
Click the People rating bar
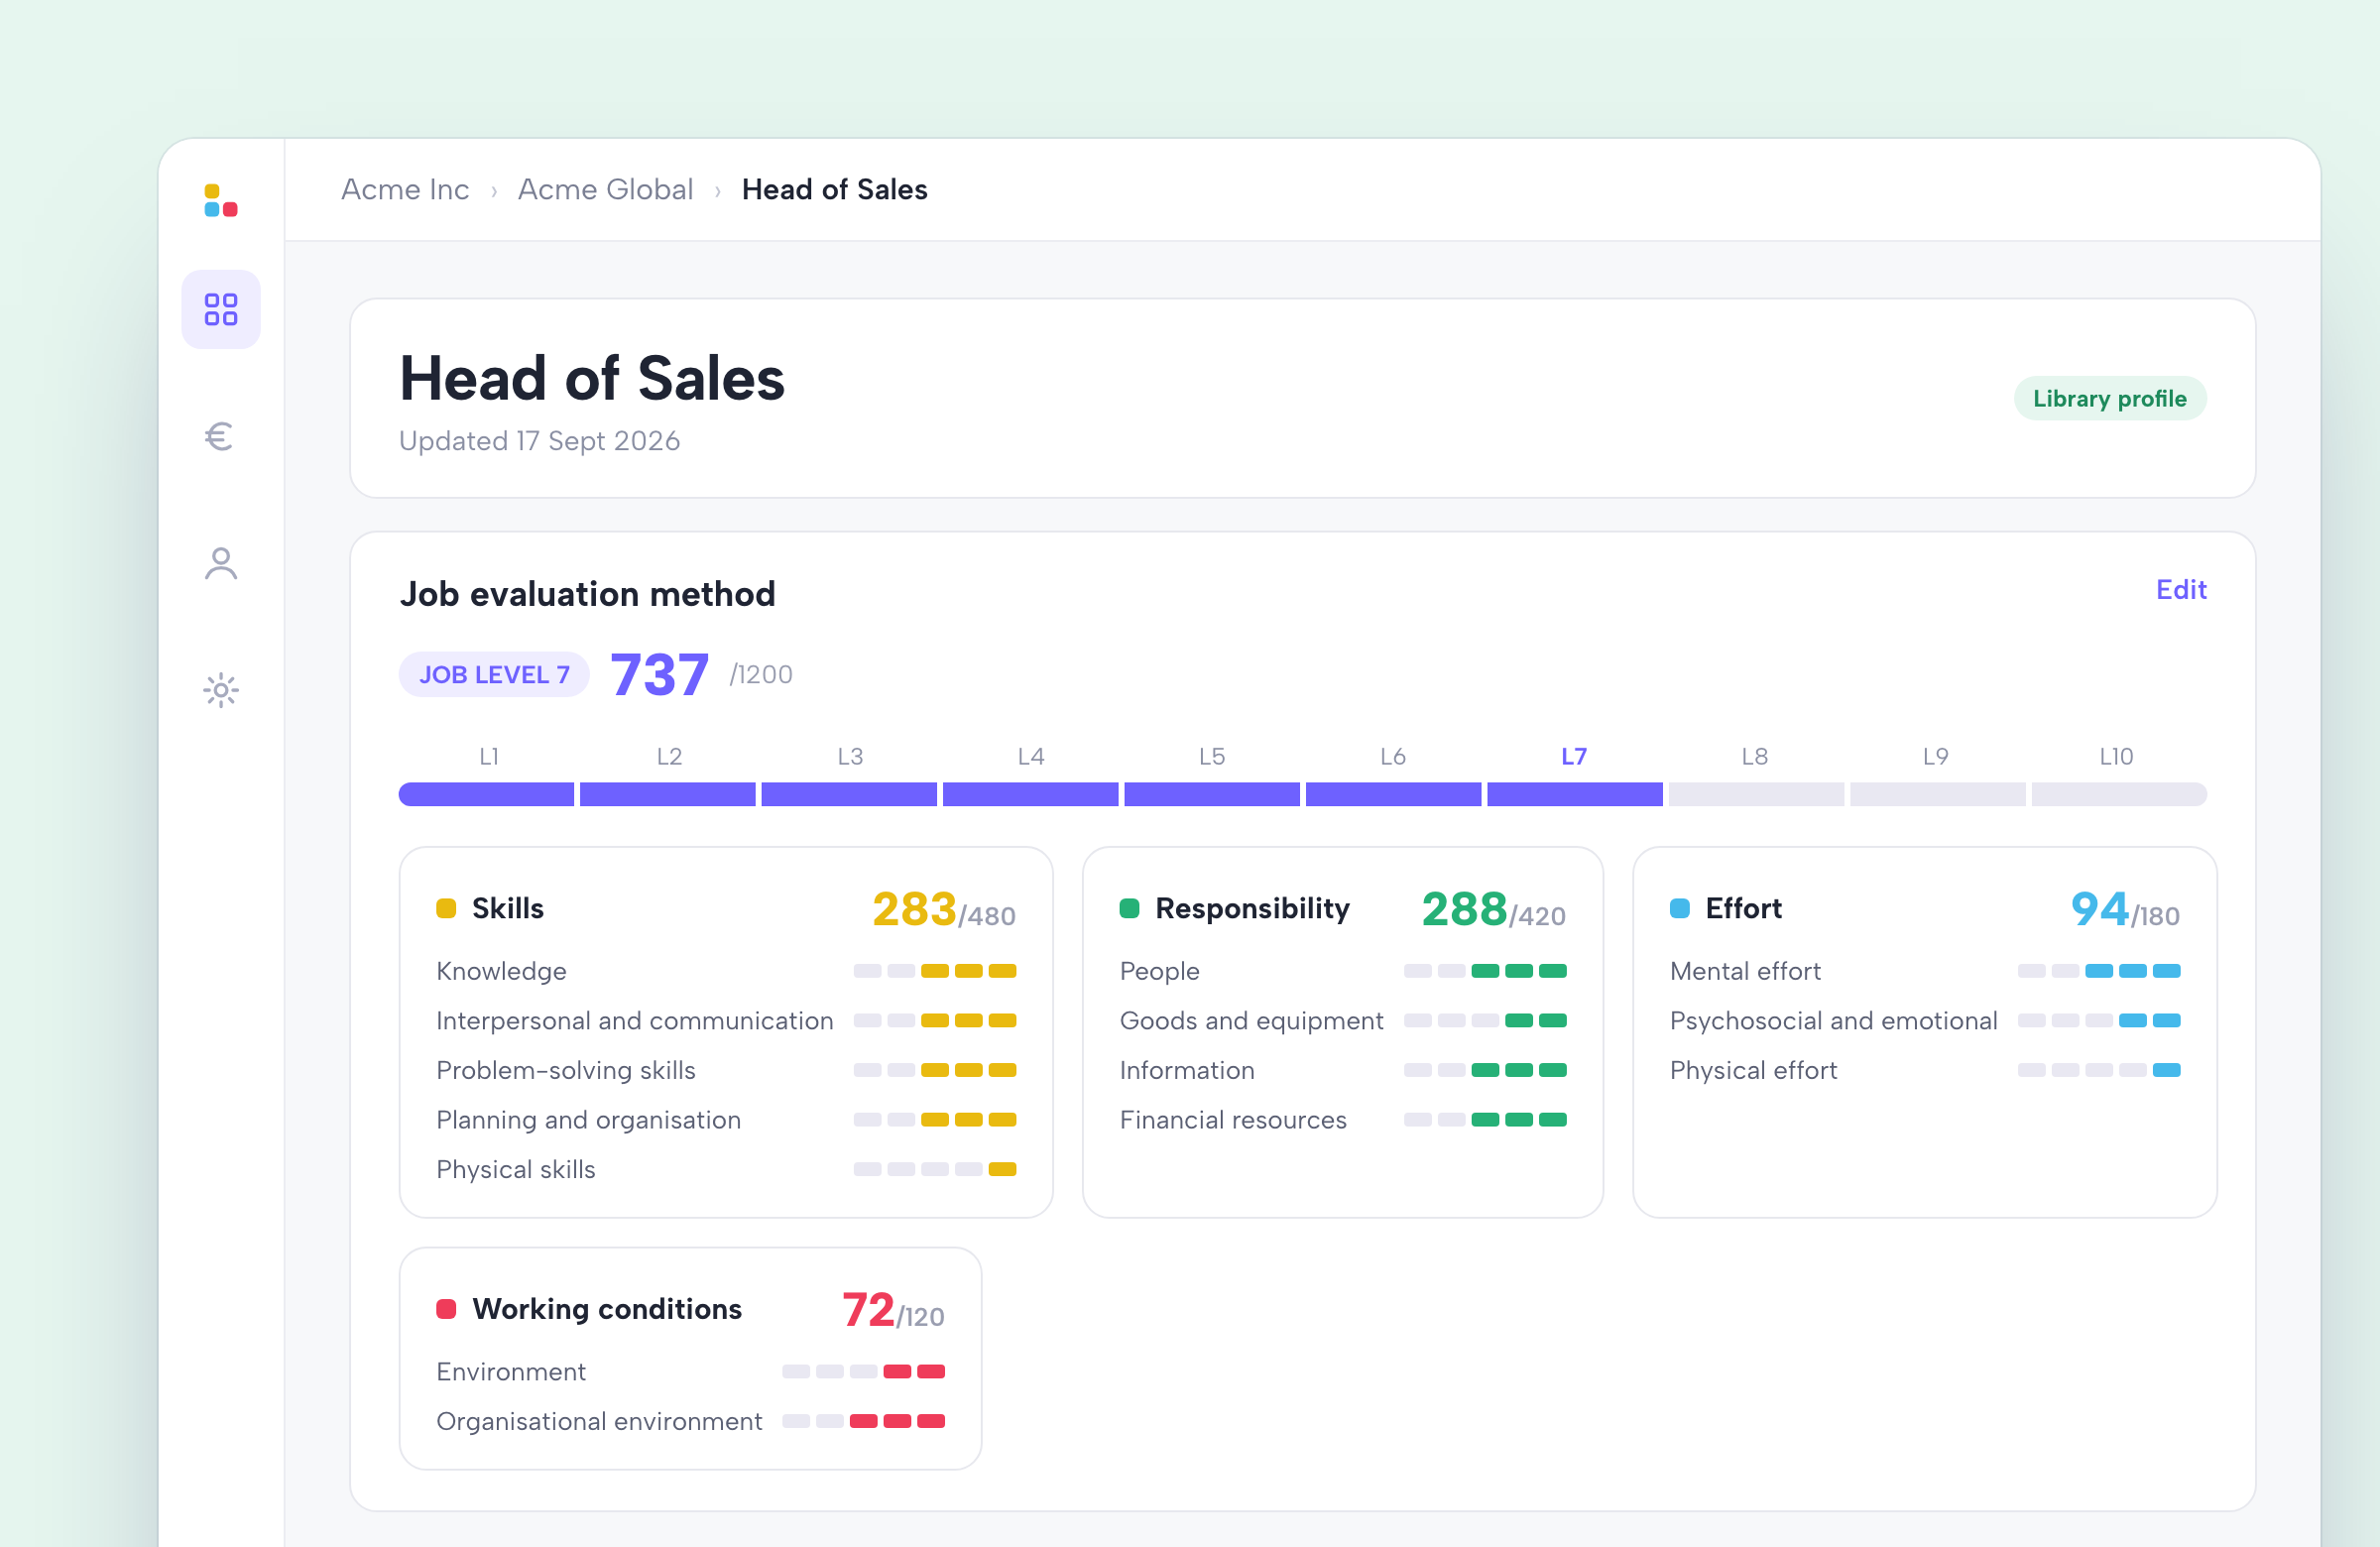1485,971
